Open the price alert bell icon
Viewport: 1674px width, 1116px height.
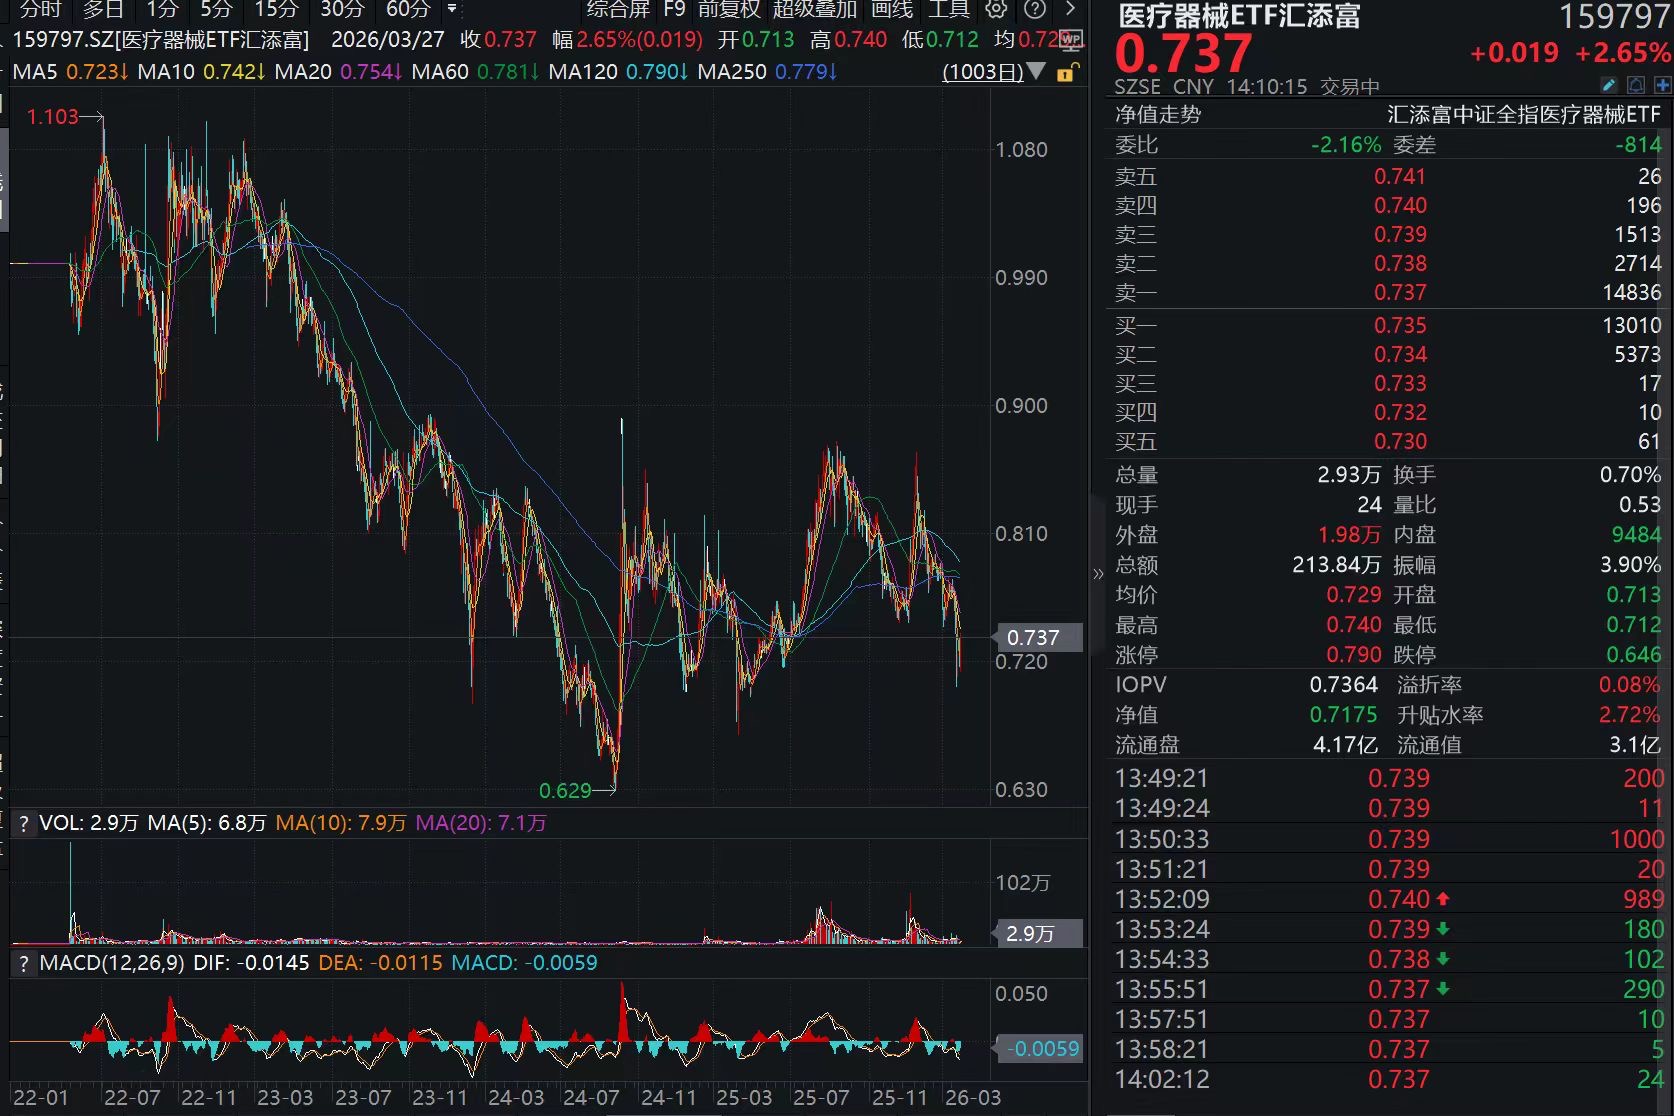click(x=1636, y=86)
